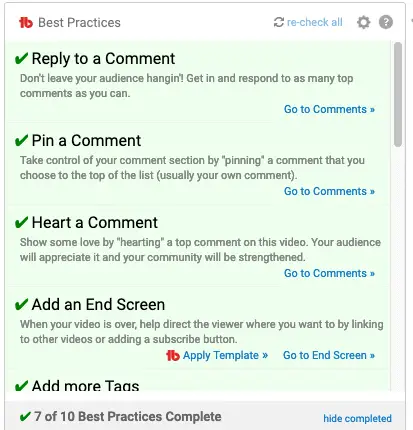Click the vertical scrollbar thumb in the list
This screenshot has height=430, width=413.
[397, 94]
